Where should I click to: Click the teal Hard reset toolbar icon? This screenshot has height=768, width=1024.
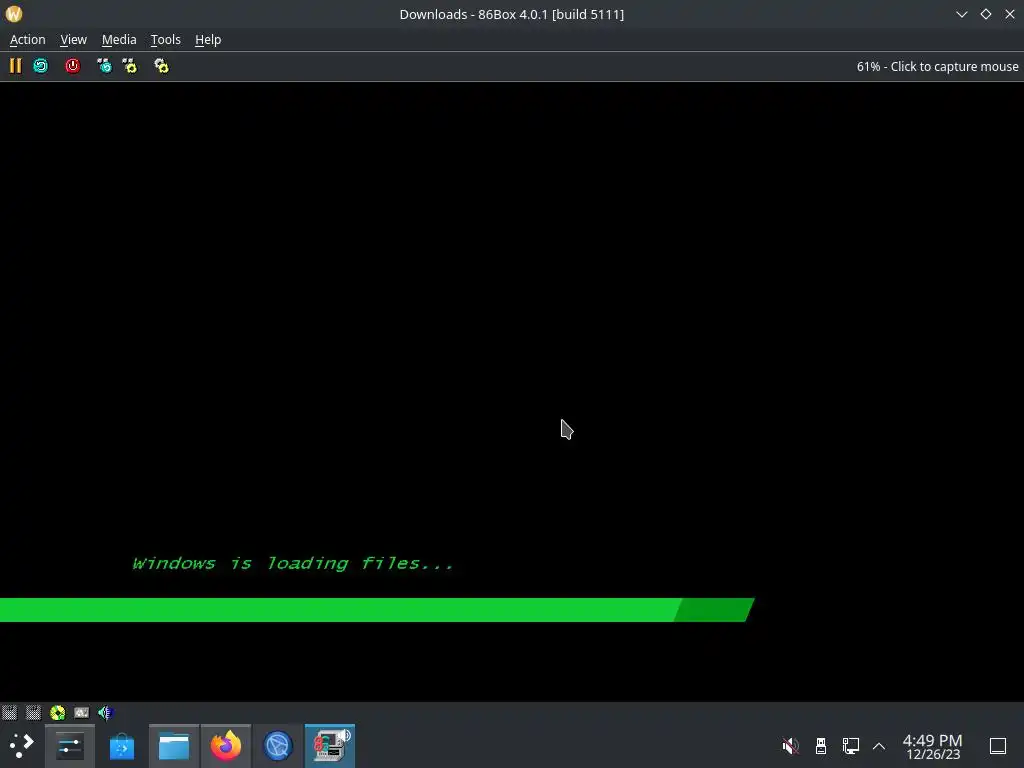click(40, 66)
